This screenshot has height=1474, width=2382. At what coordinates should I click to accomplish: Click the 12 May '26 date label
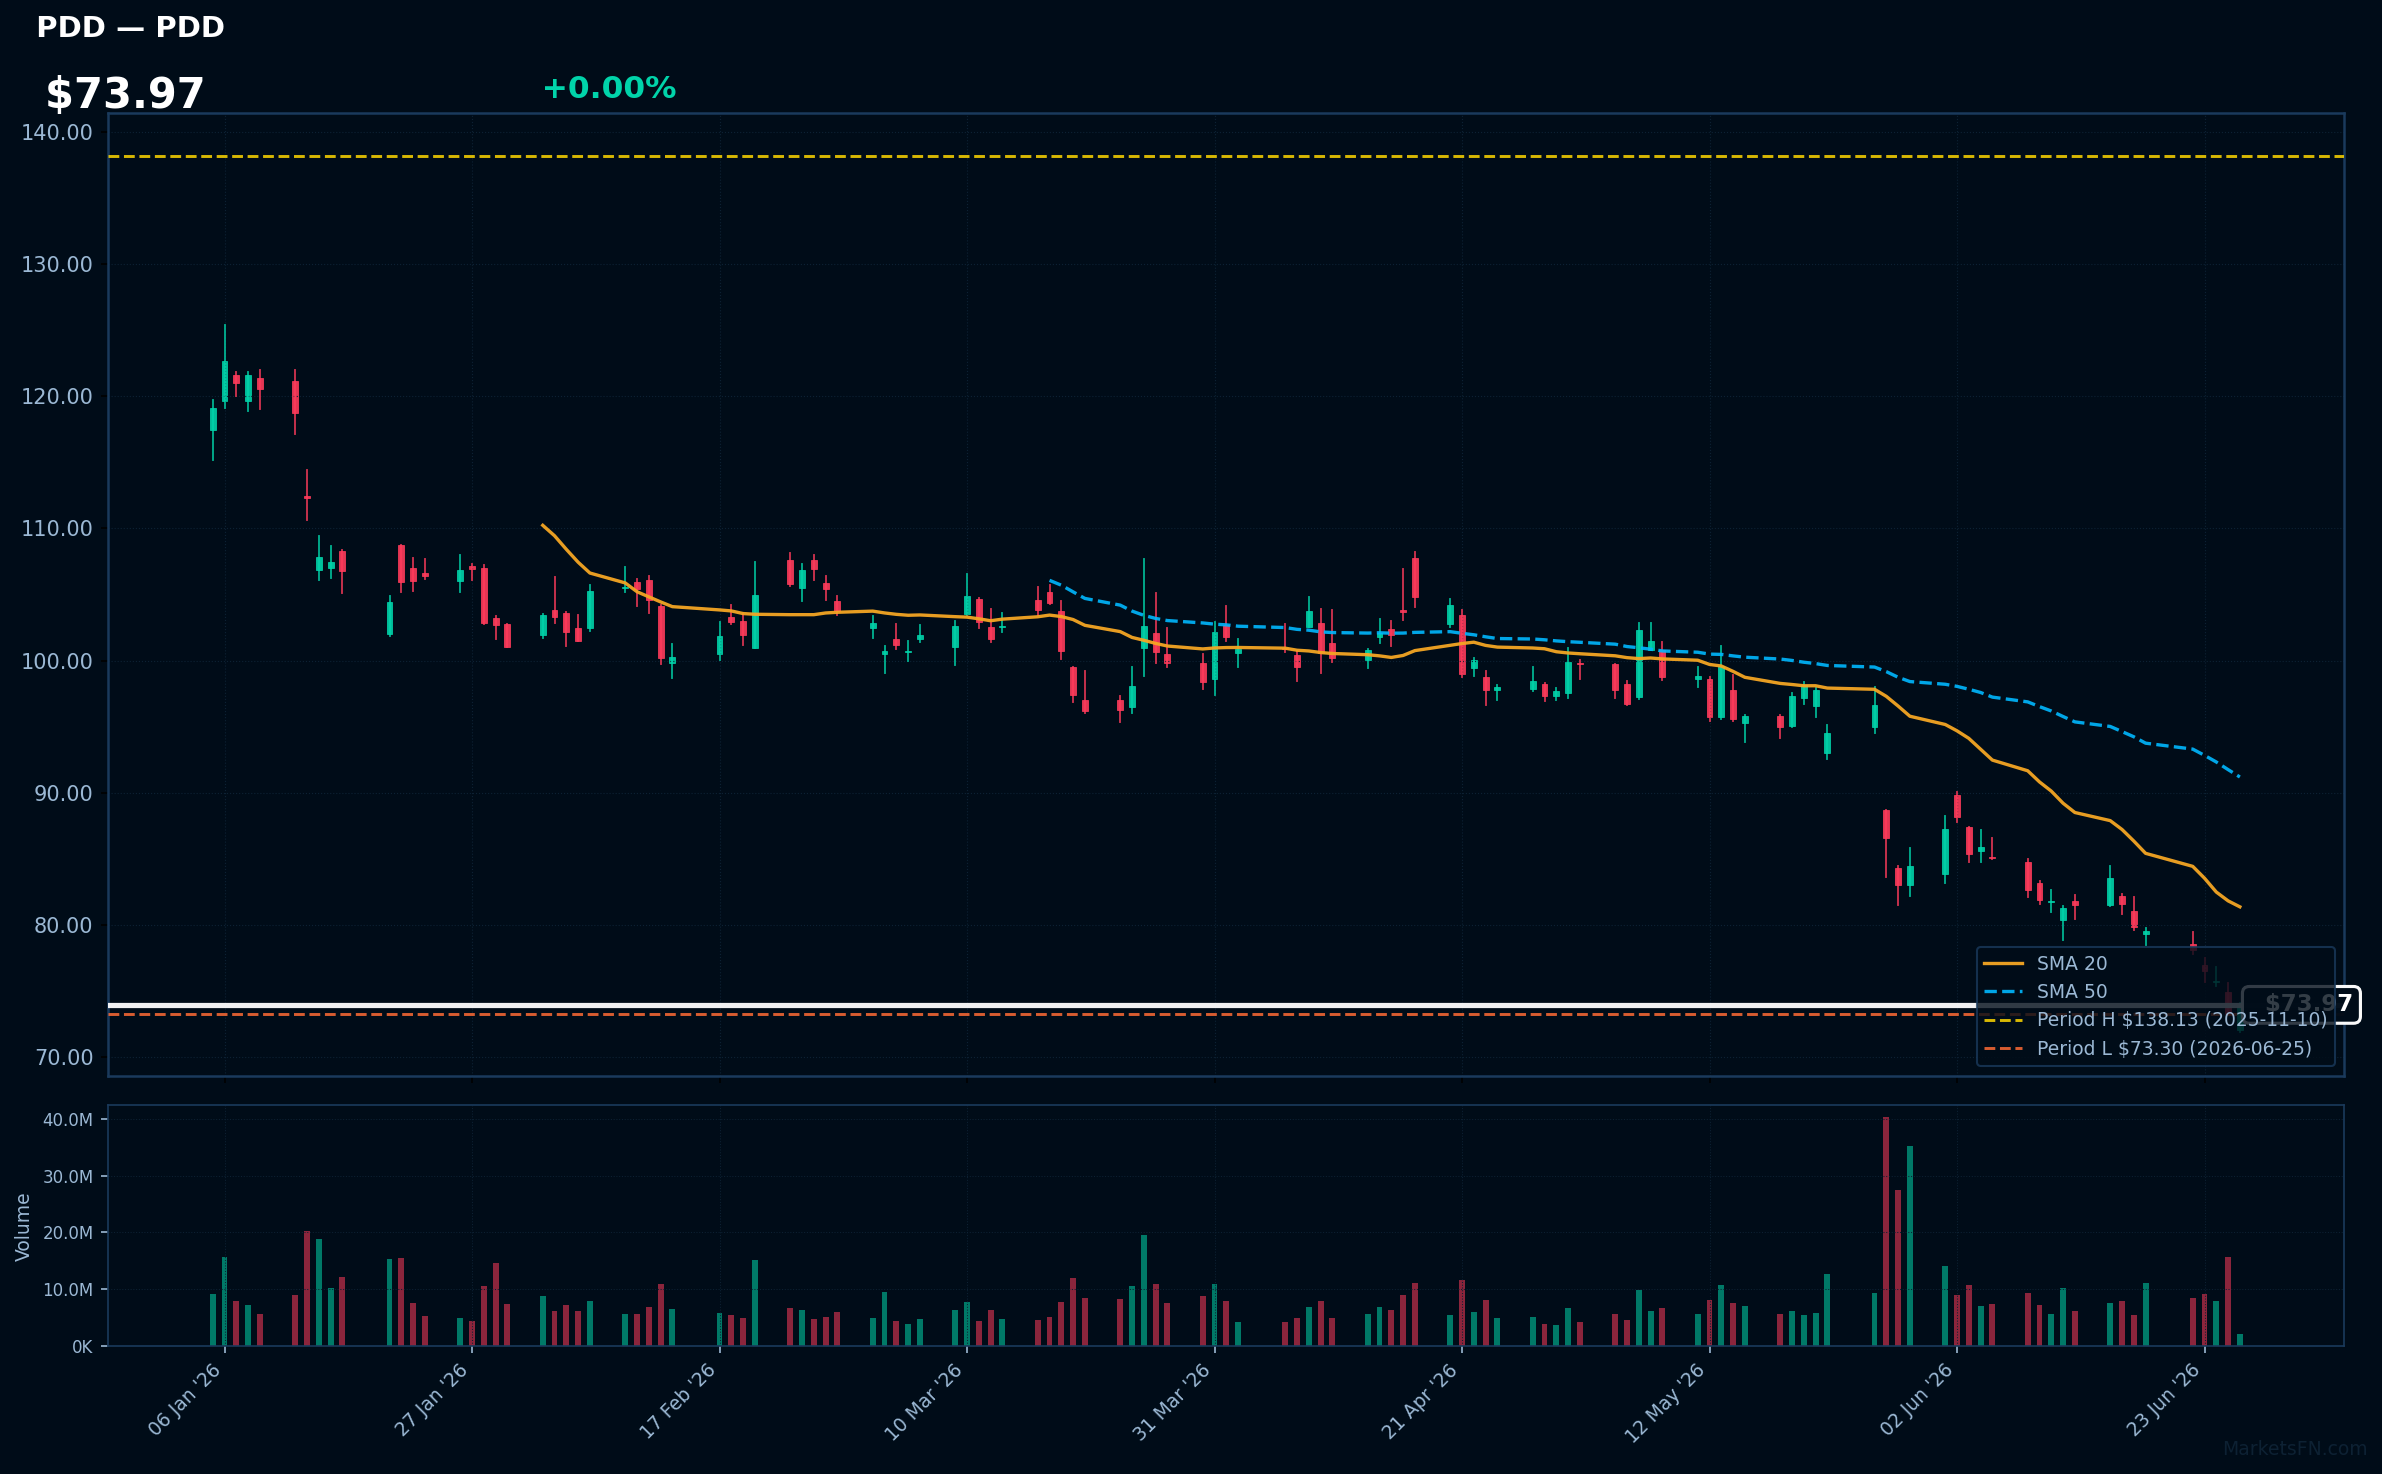point(1665,1402)
